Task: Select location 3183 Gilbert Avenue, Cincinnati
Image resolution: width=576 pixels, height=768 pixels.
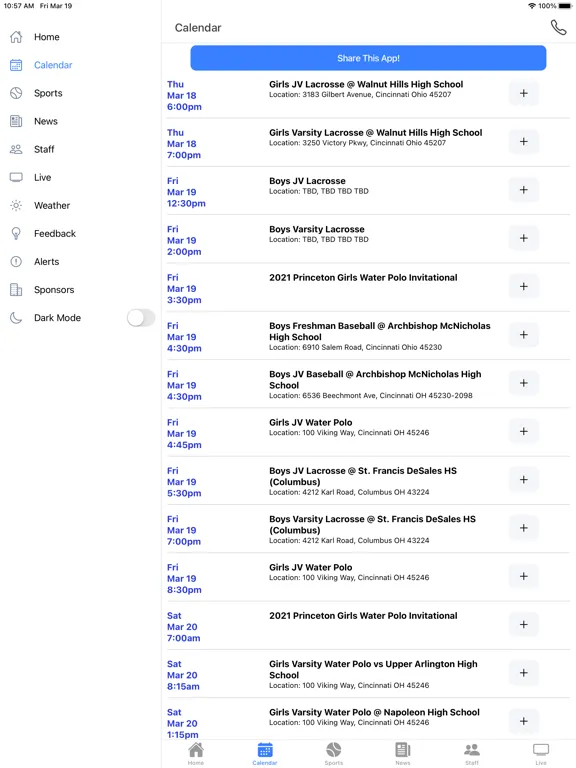Action: point(360,95)
